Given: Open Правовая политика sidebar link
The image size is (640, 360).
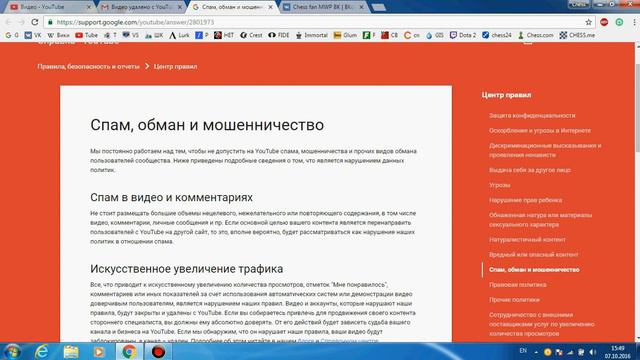Looking at the screenshot, I should tap(518, 285).
